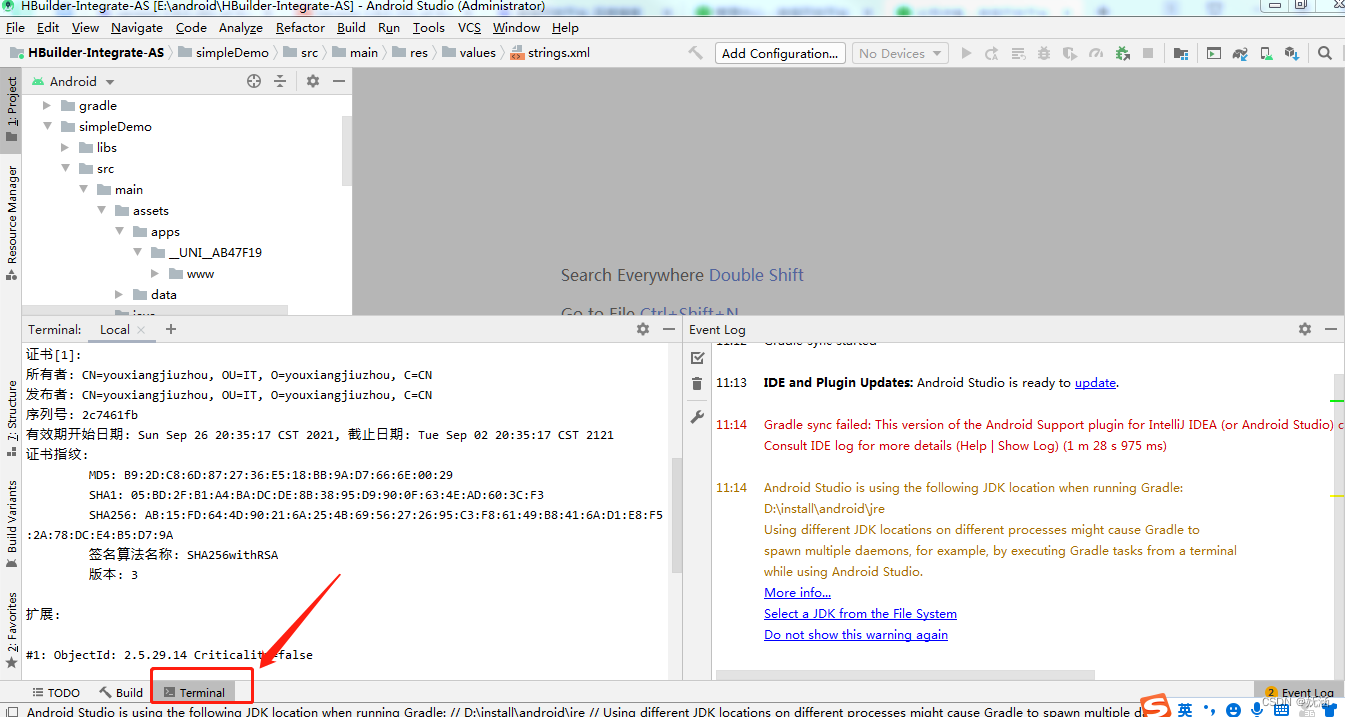The height and width of the screenshot is (717, 1345).
Task: Add a new terminal session with plus
Action: pos(171,329)
